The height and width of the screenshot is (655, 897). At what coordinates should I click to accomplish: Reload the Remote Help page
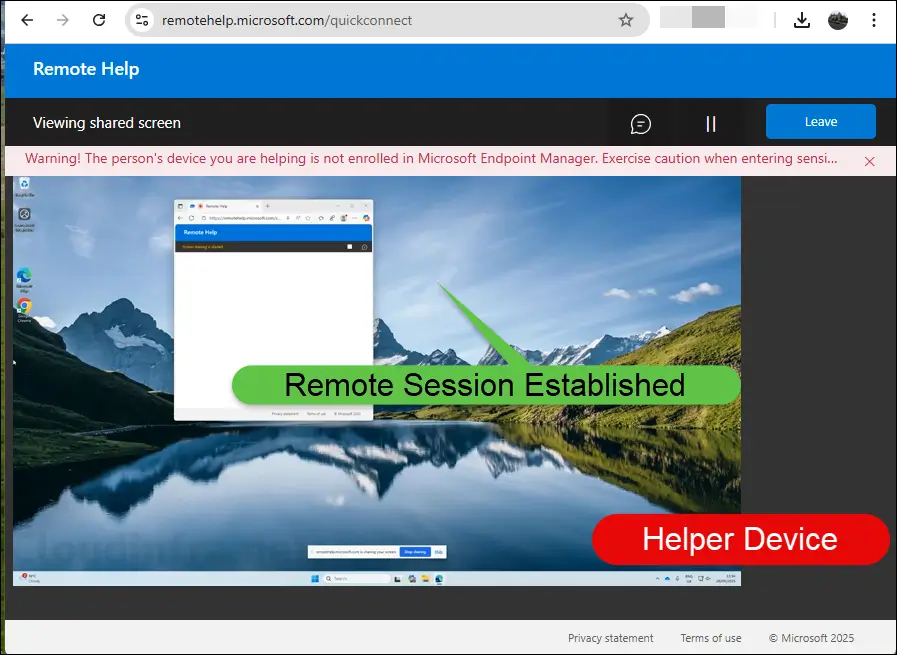[x=99, y=20]
